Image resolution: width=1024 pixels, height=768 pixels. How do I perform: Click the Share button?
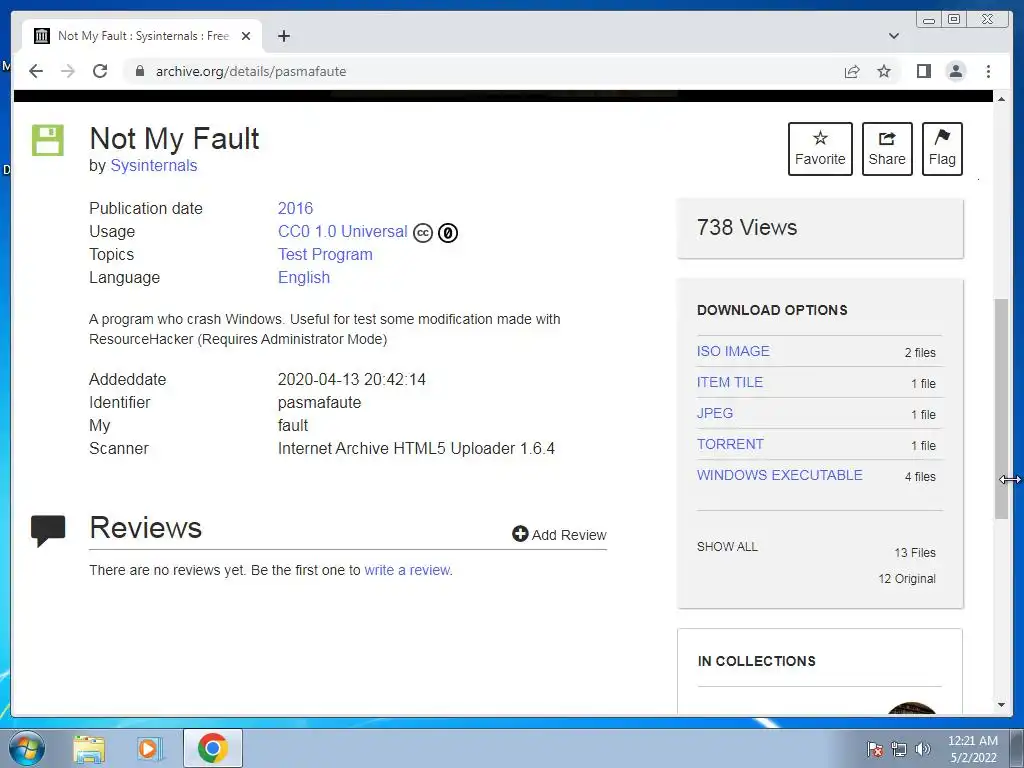887,149
